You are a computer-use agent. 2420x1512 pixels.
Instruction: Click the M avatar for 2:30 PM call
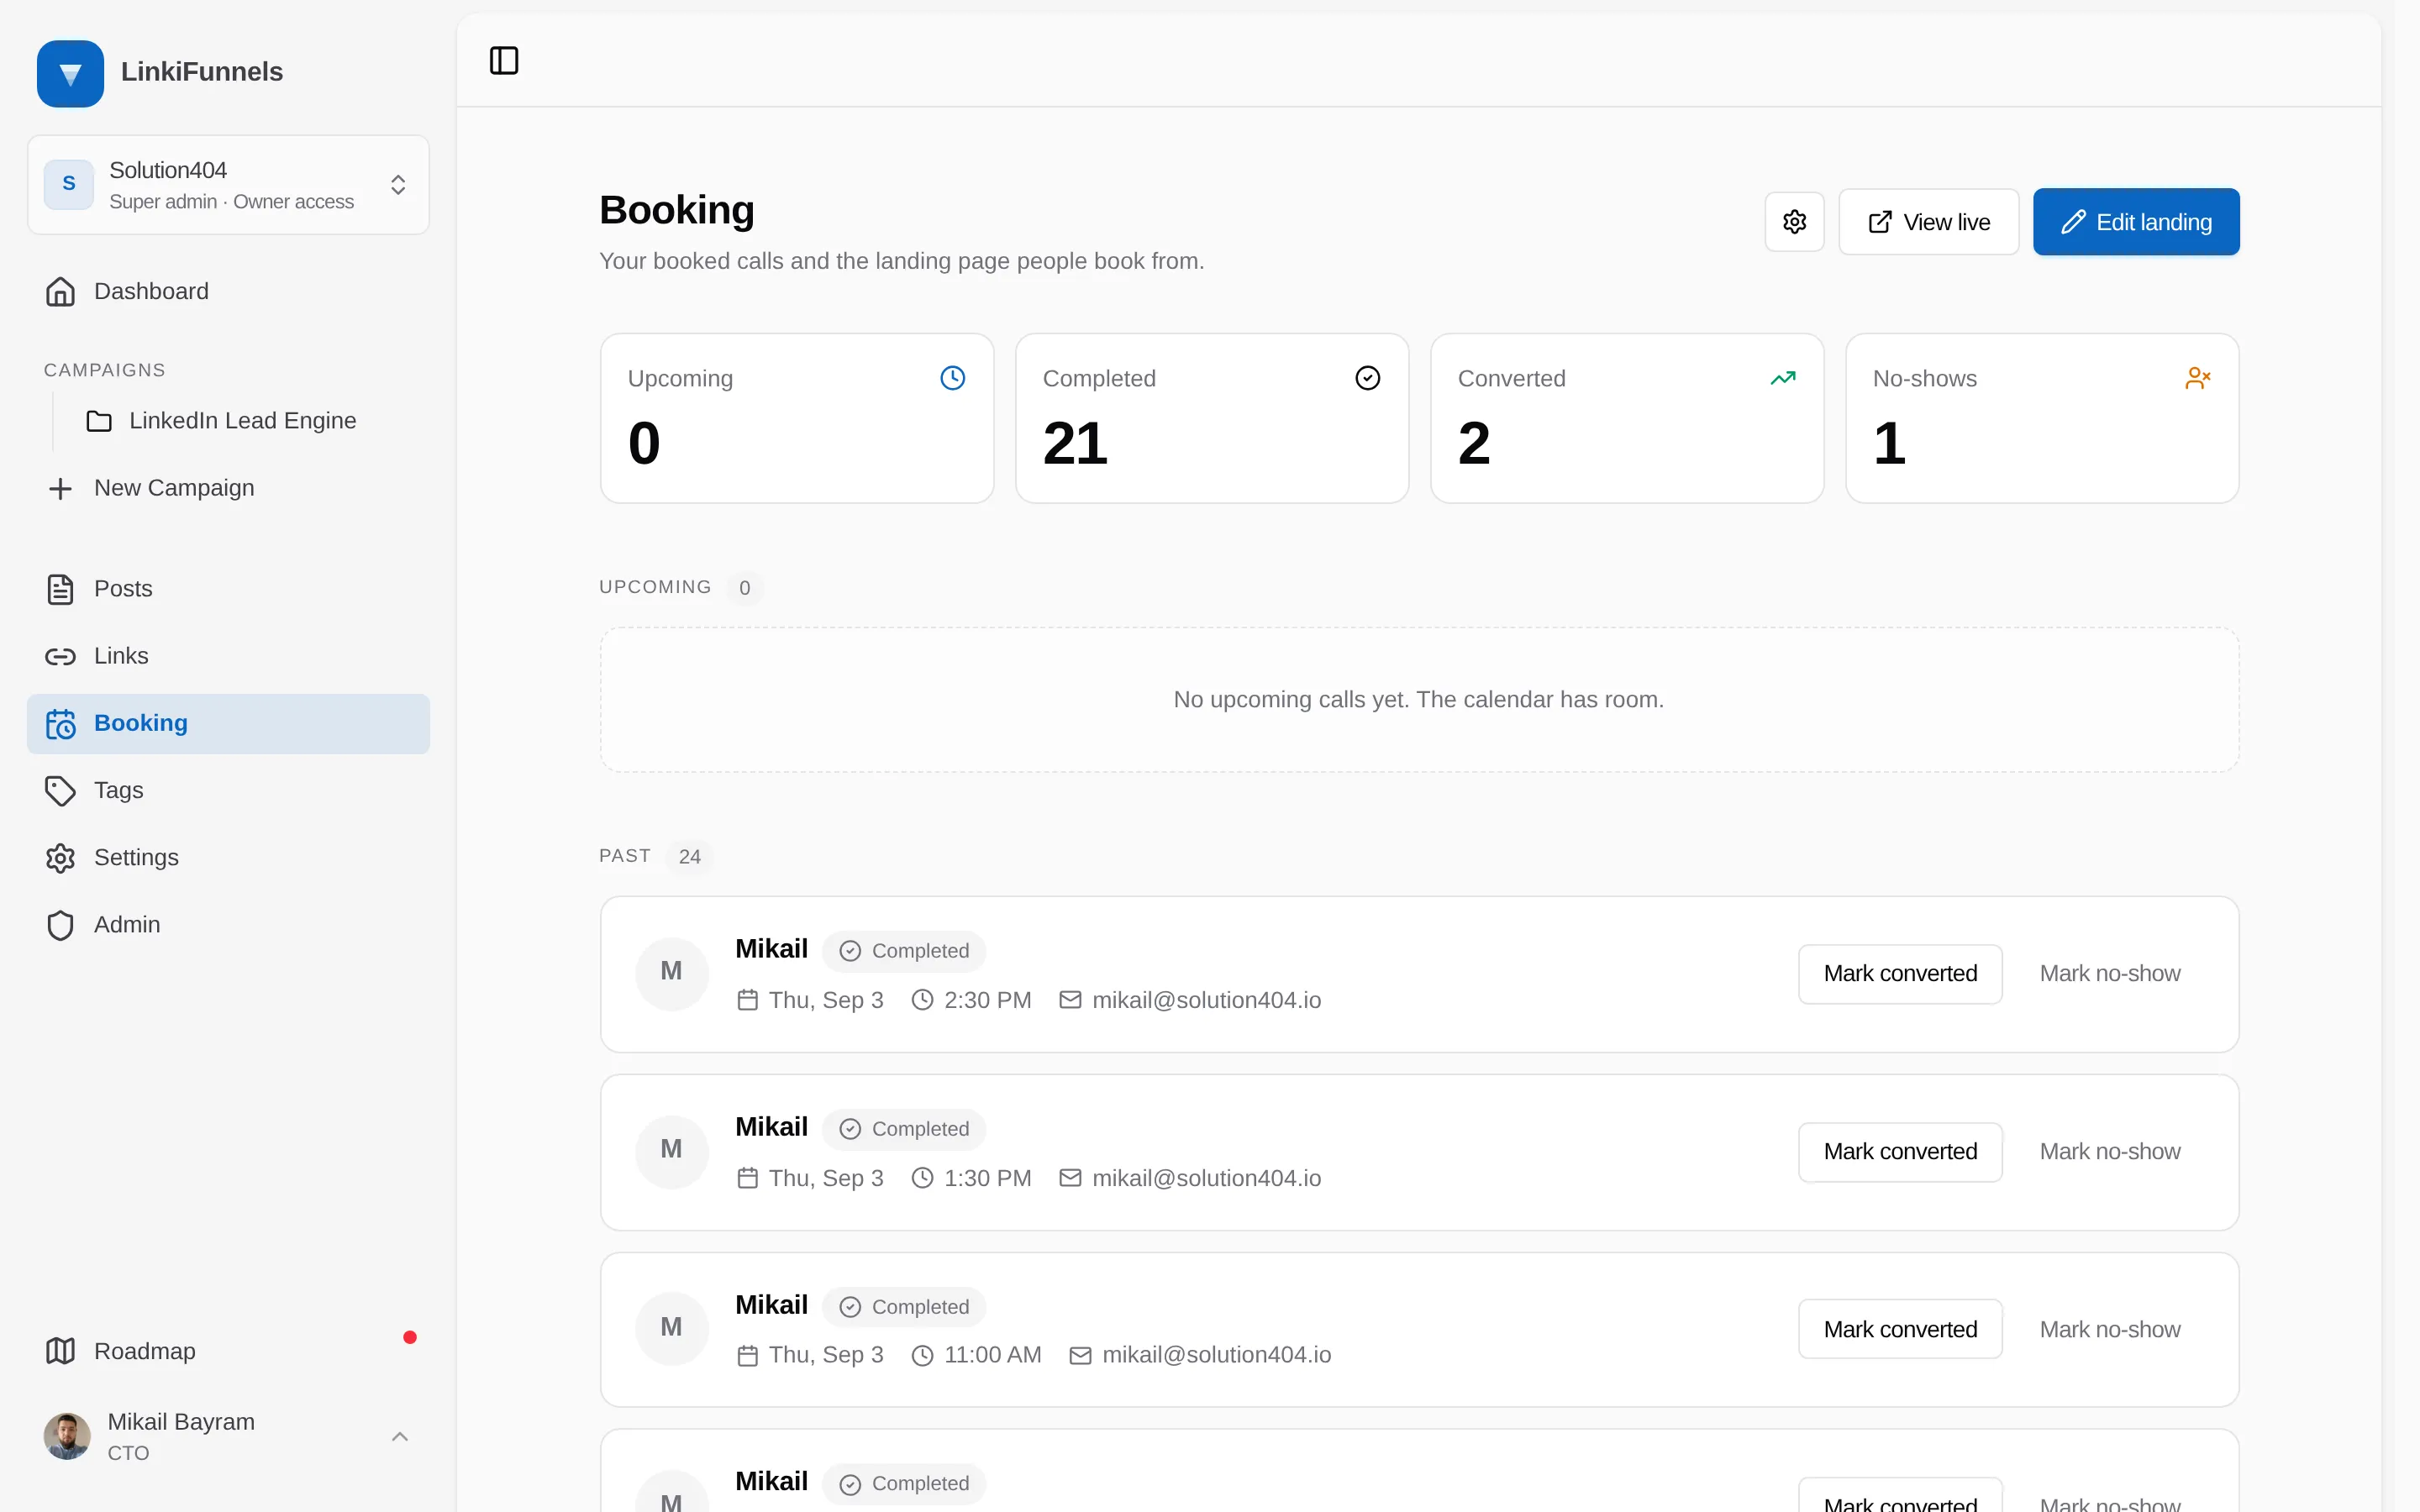pyautogui.click(x=672, y=973)
